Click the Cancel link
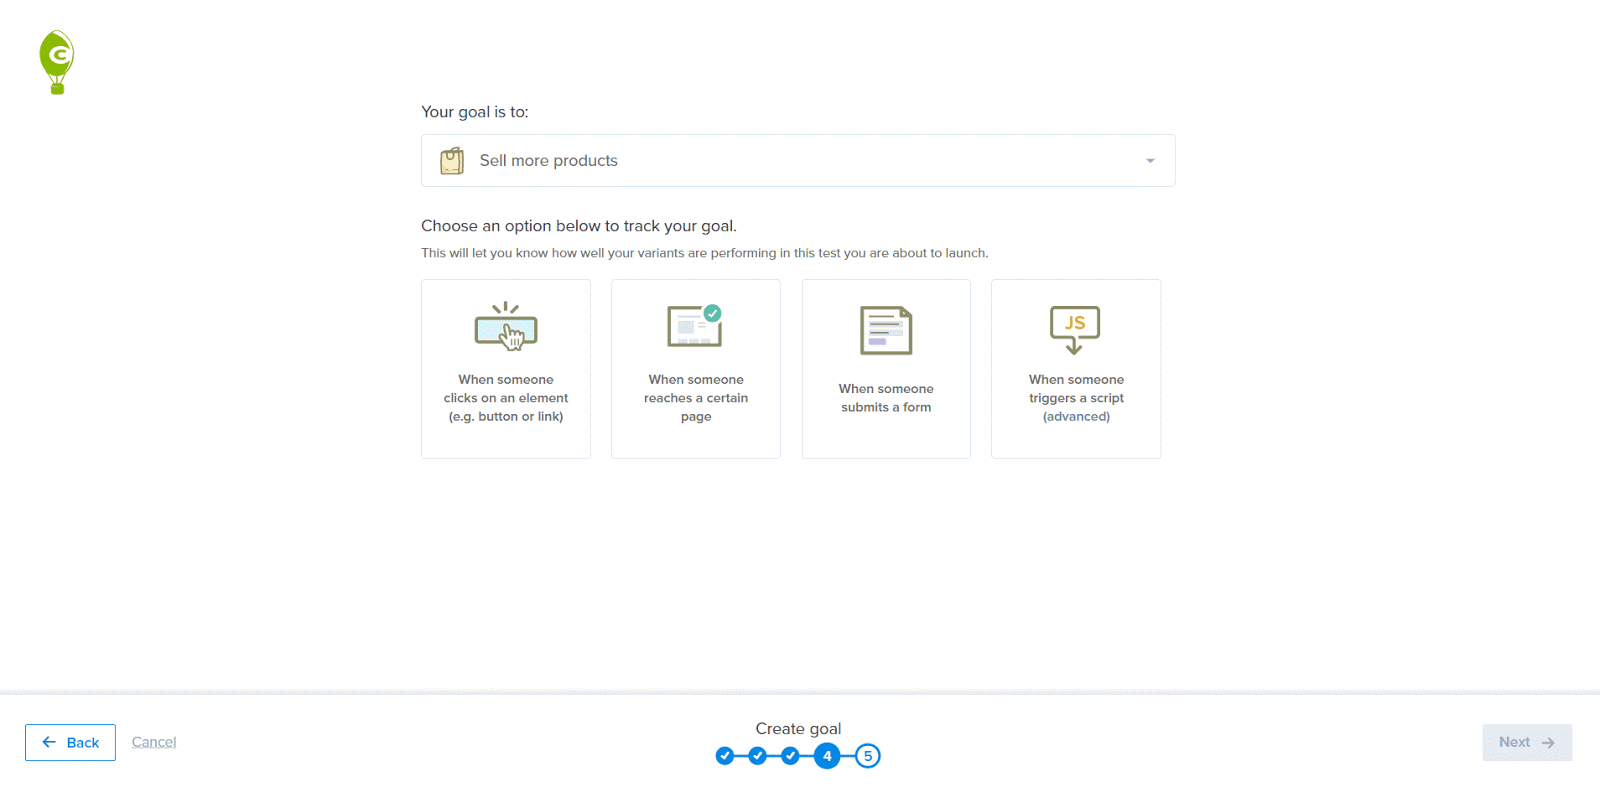Viewport: 1600px width, 787px height. click(x=154, y=742)
